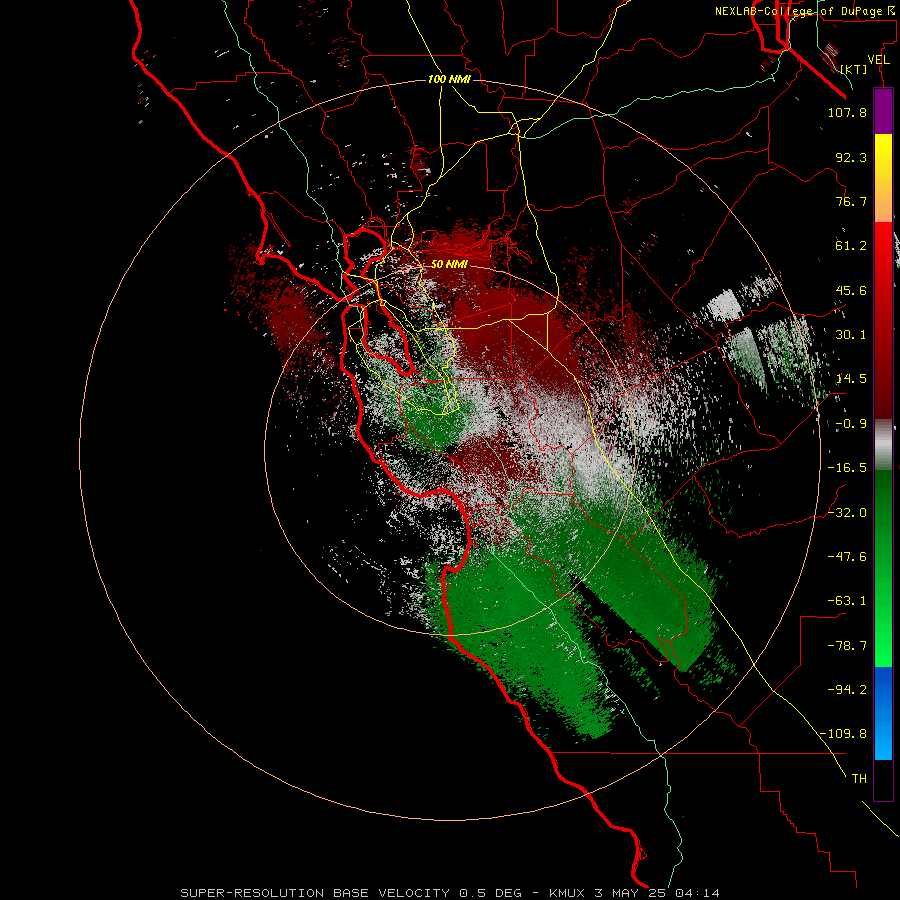Select the yellow-orange segment of color bar
The height and width of the screenshot is (900, 900).
(x=883, y=179)
